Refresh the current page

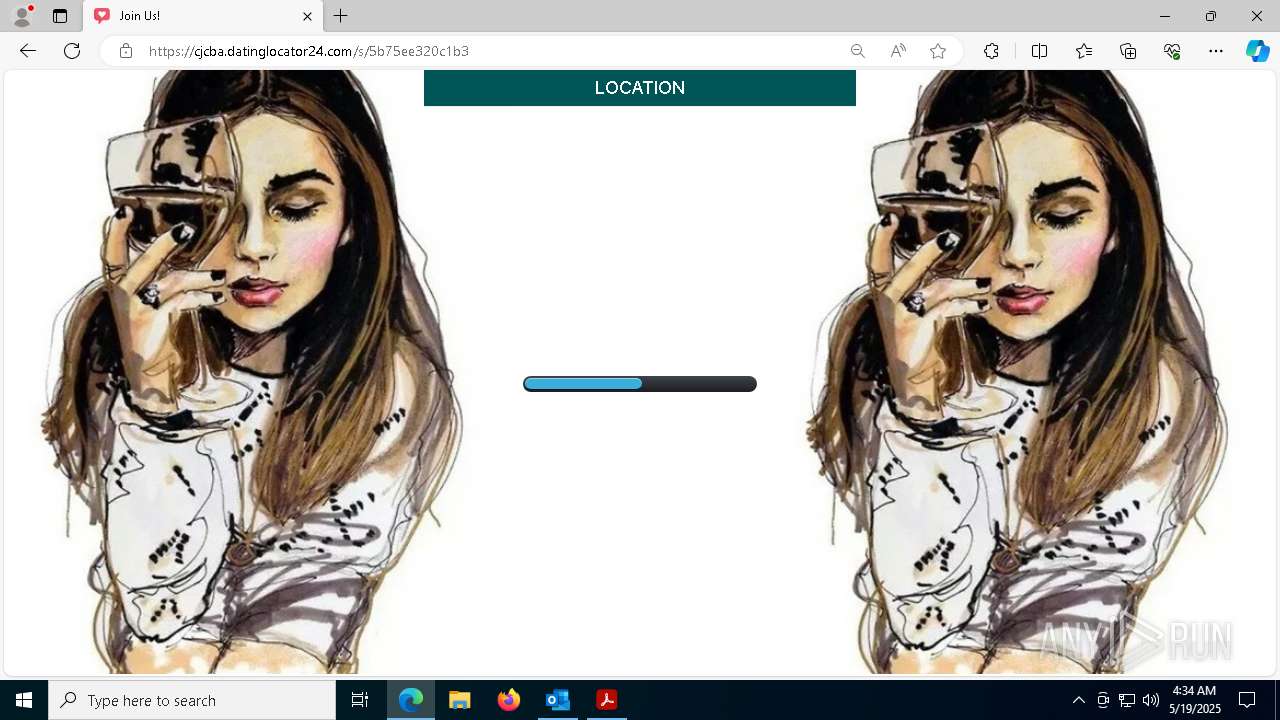tap(72, 51)
